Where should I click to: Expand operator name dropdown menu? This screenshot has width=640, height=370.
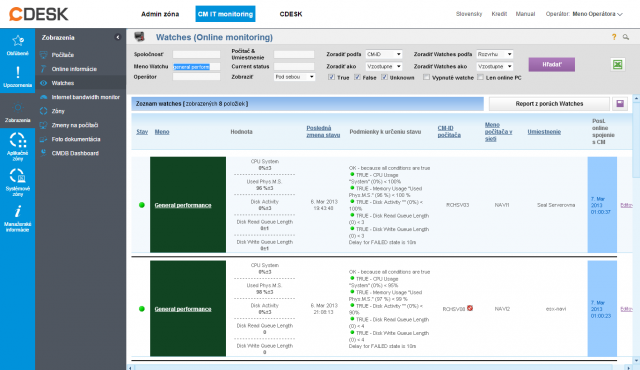pyautogui.click(x=620, y=14)
